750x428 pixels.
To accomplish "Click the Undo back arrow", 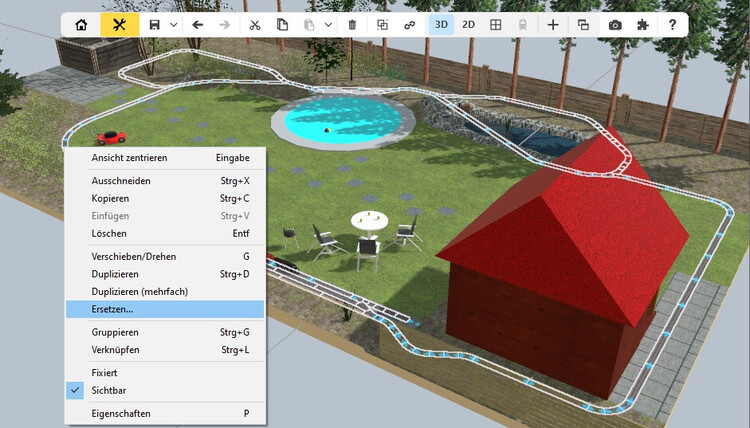I will coord(198,25).
